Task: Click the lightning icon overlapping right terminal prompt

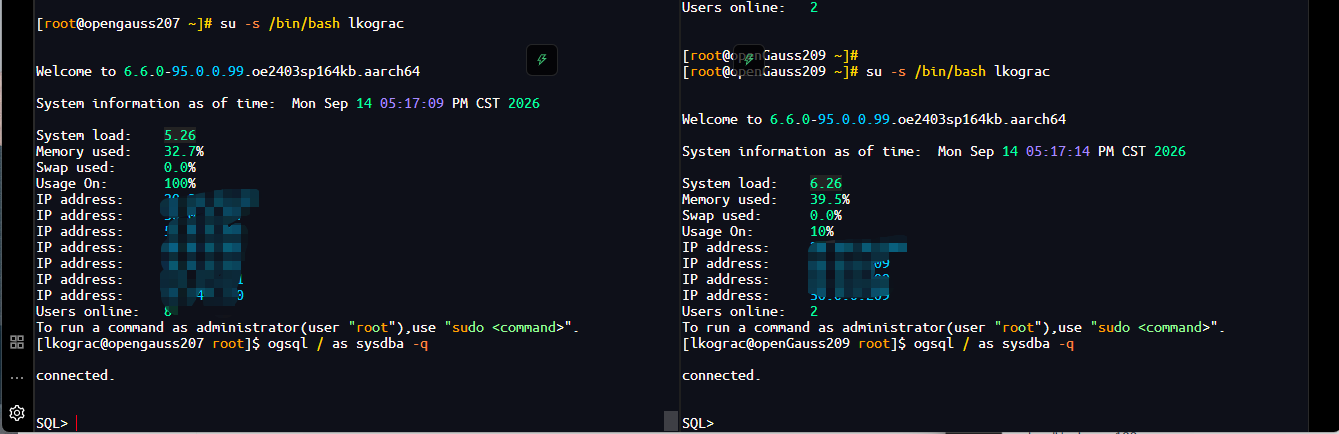Action: (x=747, y=59)
